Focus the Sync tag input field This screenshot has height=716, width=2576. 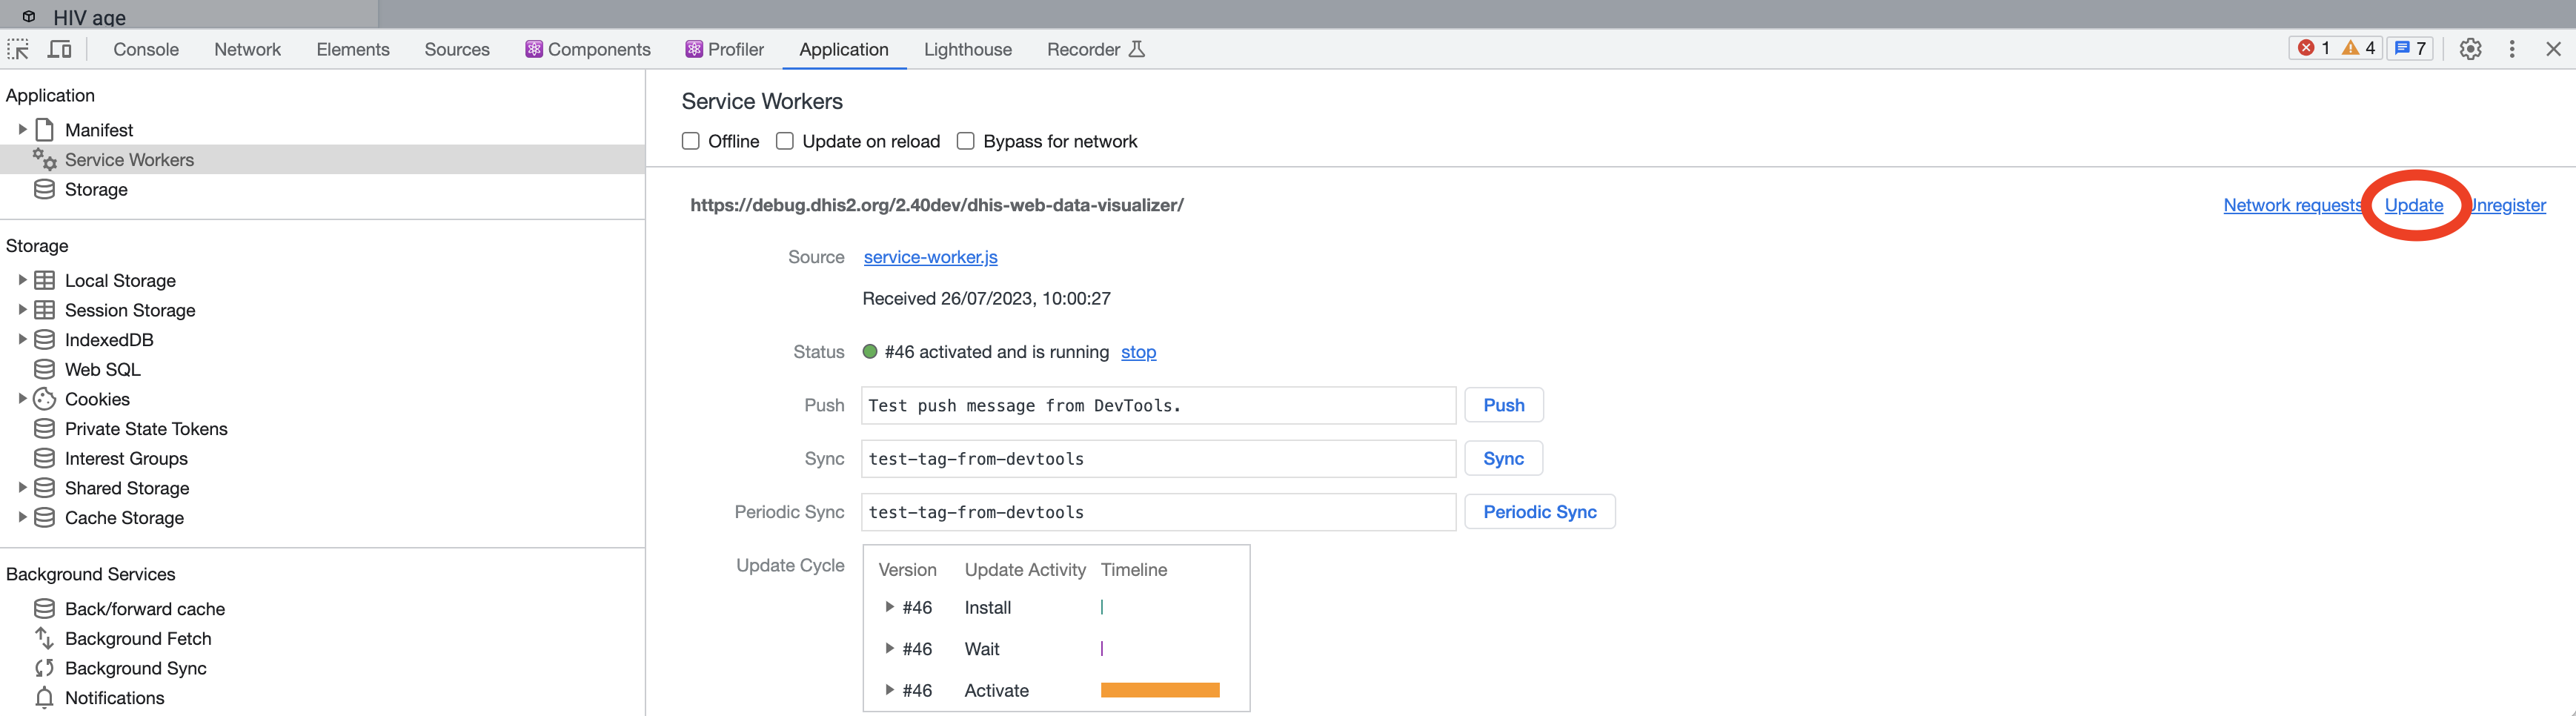(x=1159, y=458)
